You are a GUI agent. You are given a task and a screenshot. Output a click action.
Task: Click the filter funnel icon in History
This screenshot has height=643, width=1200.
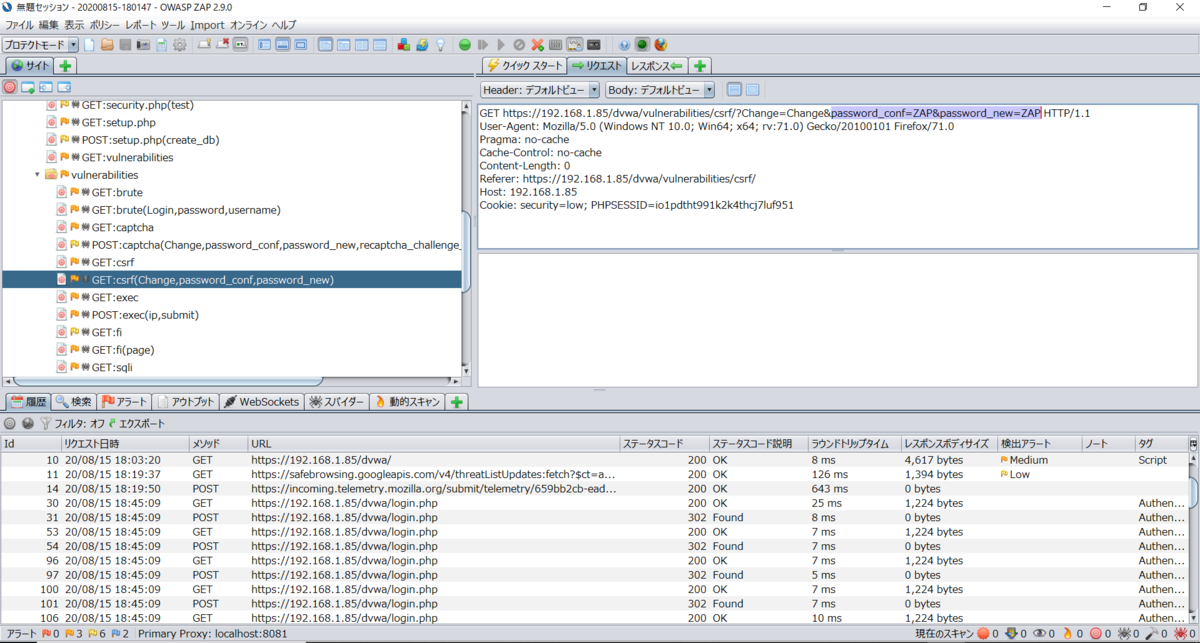pyautogui.click(x=45, y=423)
